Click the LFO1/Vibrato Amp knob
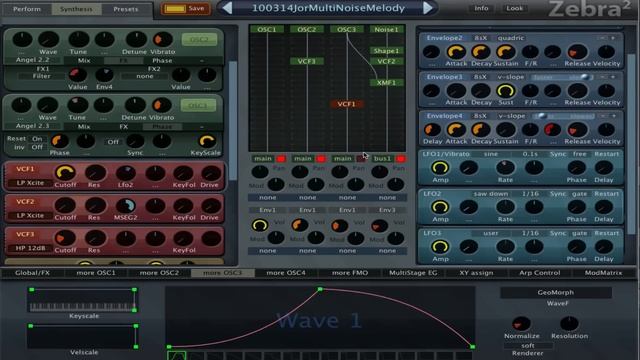640x360 pixels. pos(440,168)
